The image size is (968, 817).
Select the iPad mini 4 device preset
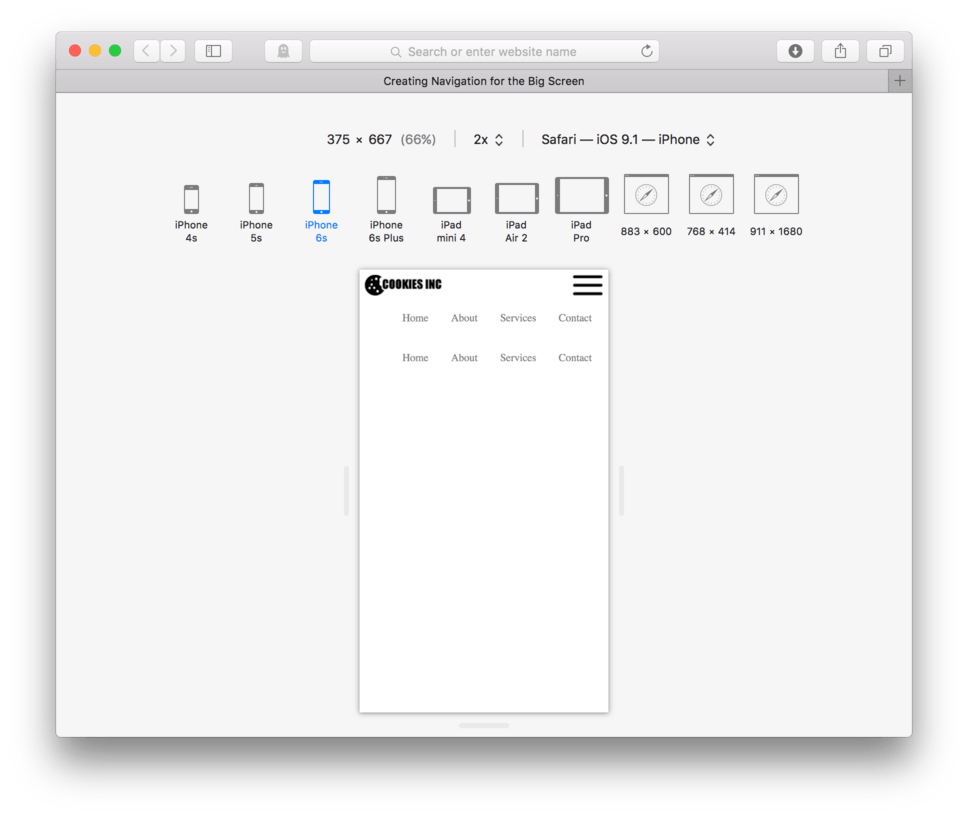coord(451,215)
